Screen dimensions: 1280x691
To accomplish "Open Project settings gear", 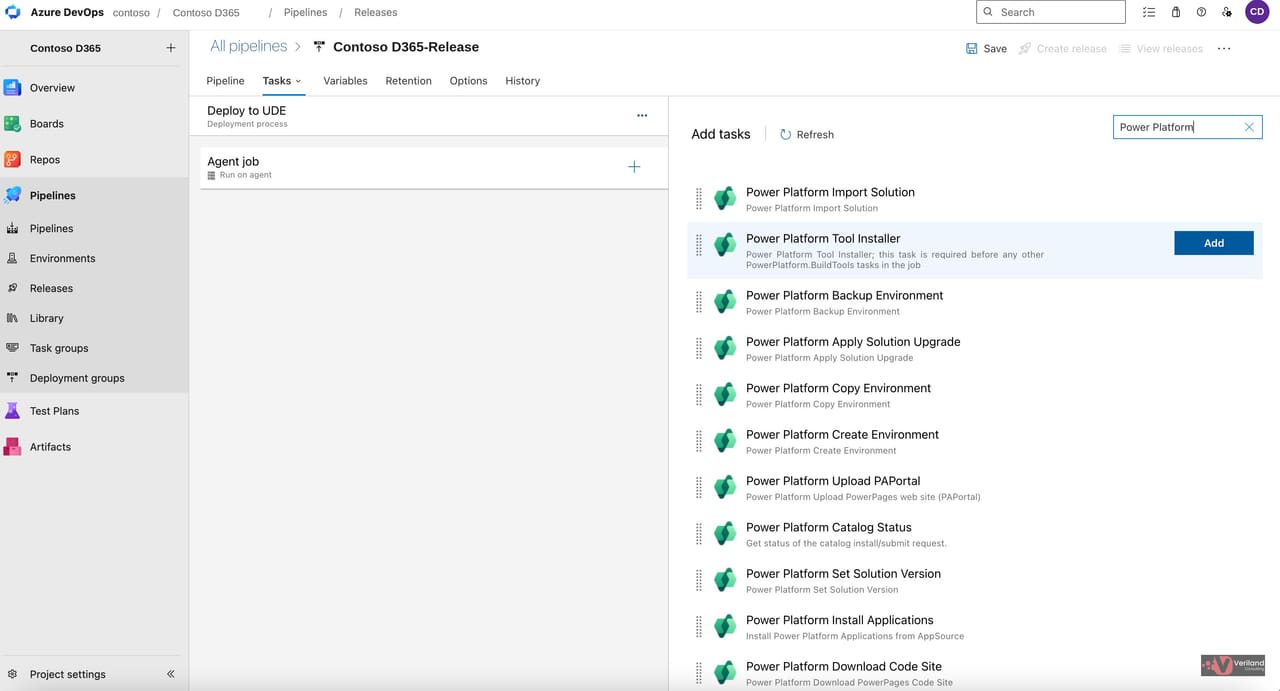I will click(12, 674).
